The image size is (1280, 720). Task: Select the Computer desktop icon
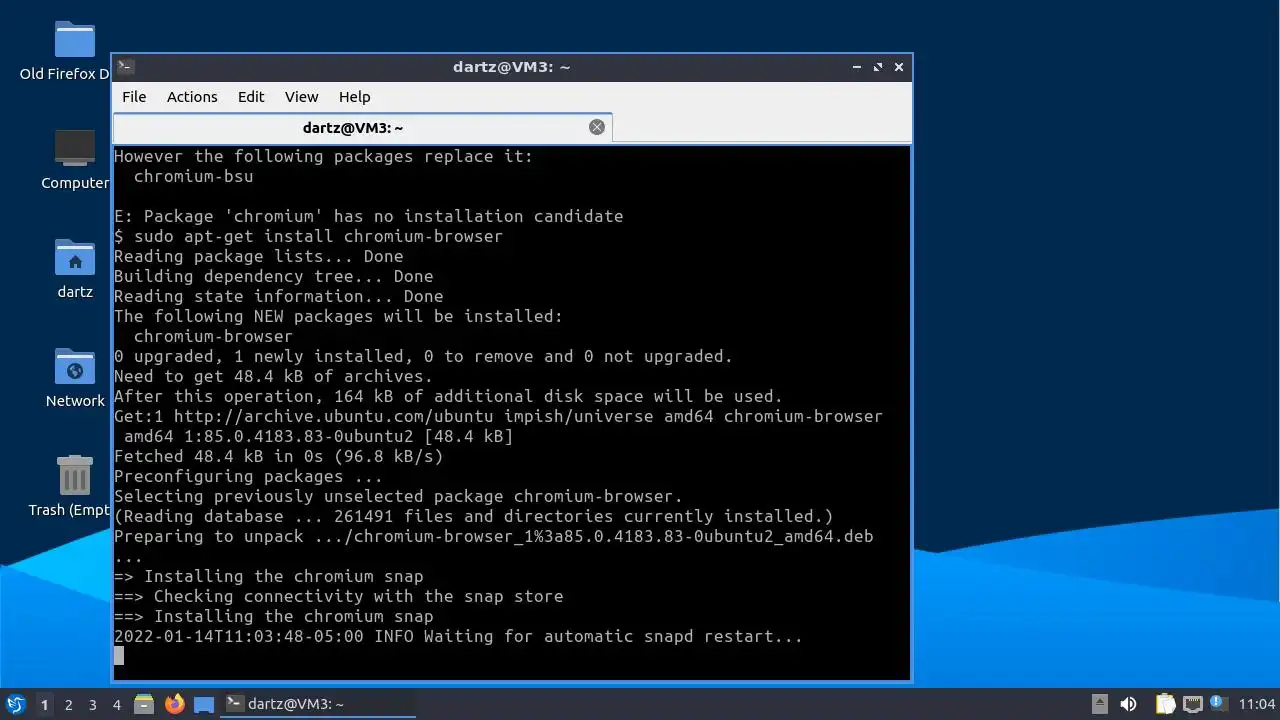tap(75, 160)
